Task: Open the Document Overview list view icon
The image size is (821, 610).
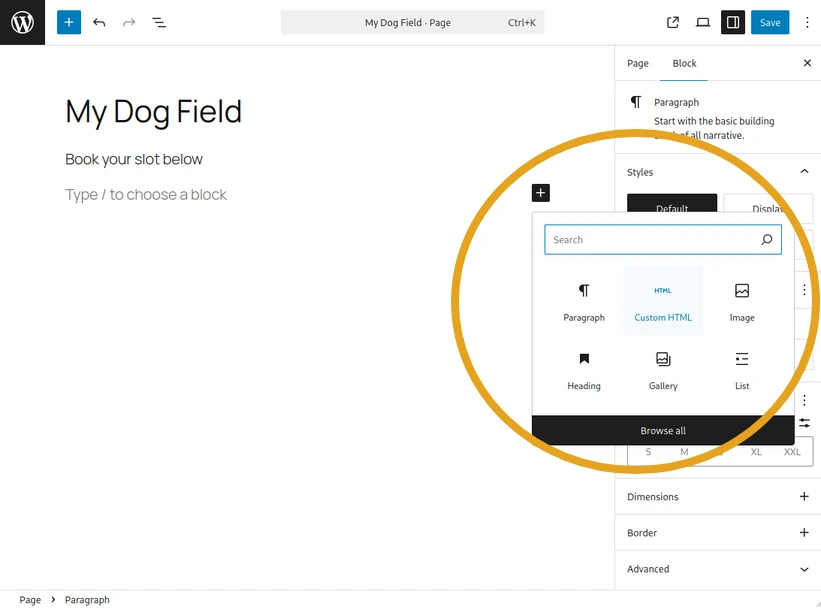Action: click(158, 21)
